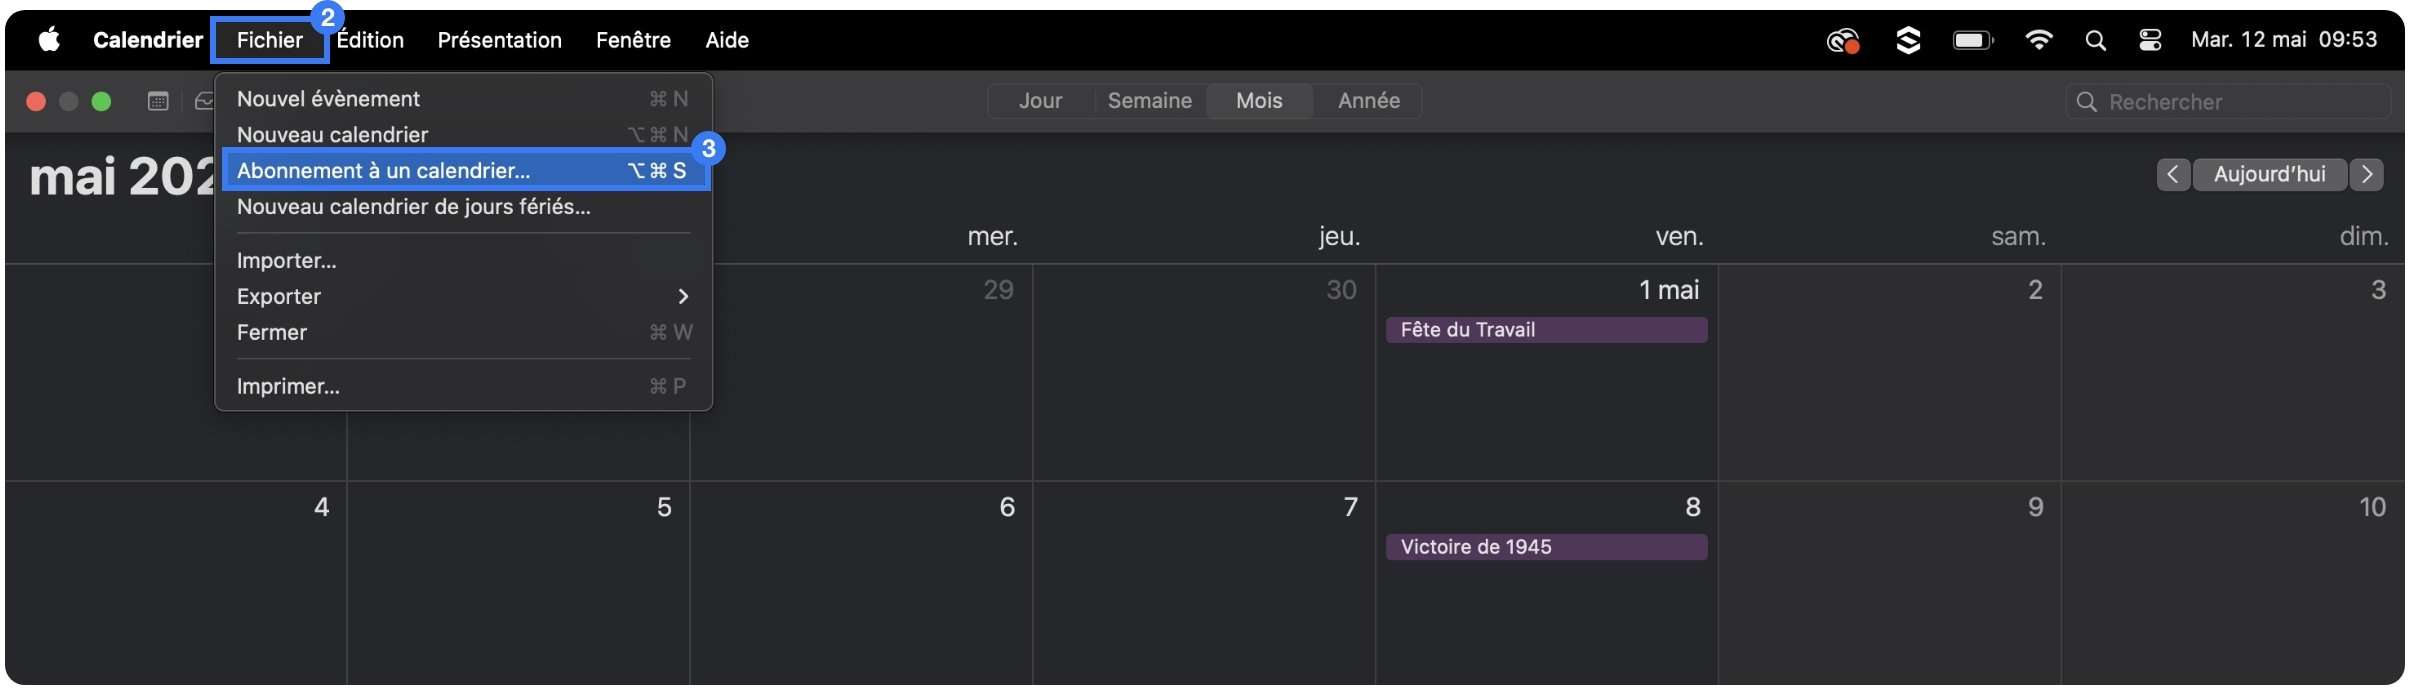Select the greyed day cell numbered 30
Image resolution: width=2410 pixels, height=698 pixels.
click(x=1204, y=373)
